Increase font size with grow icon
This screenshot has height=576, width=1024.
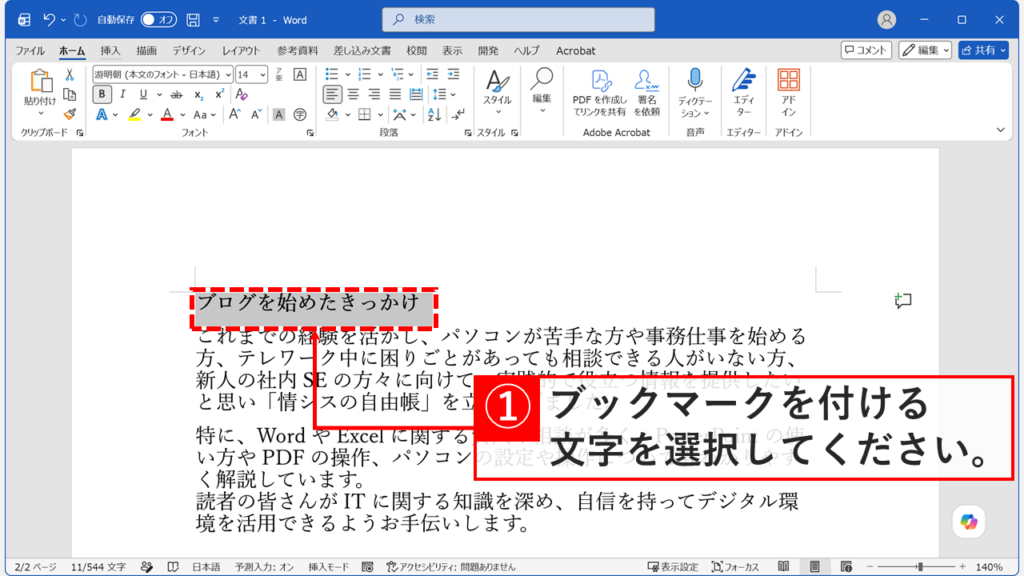(x=234, y=115)
